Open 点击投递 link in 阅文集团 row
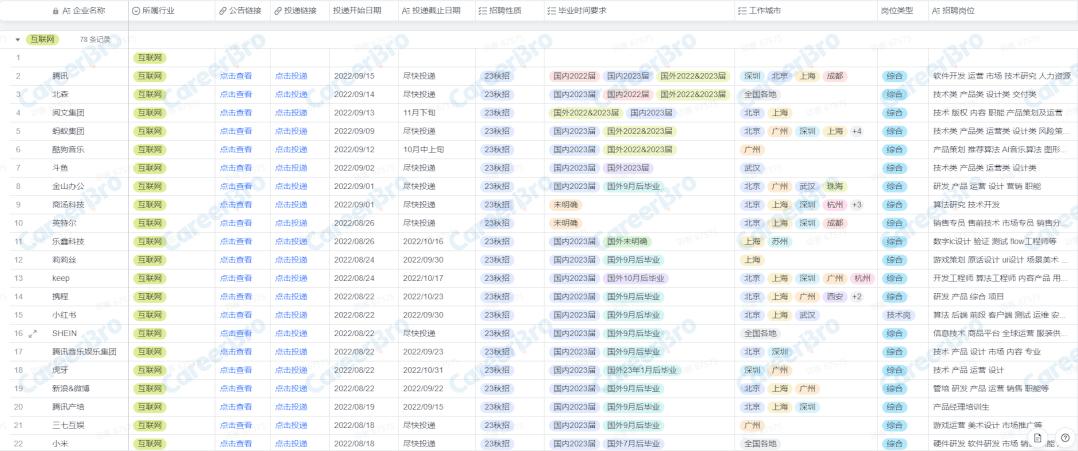 coord(291,113)
